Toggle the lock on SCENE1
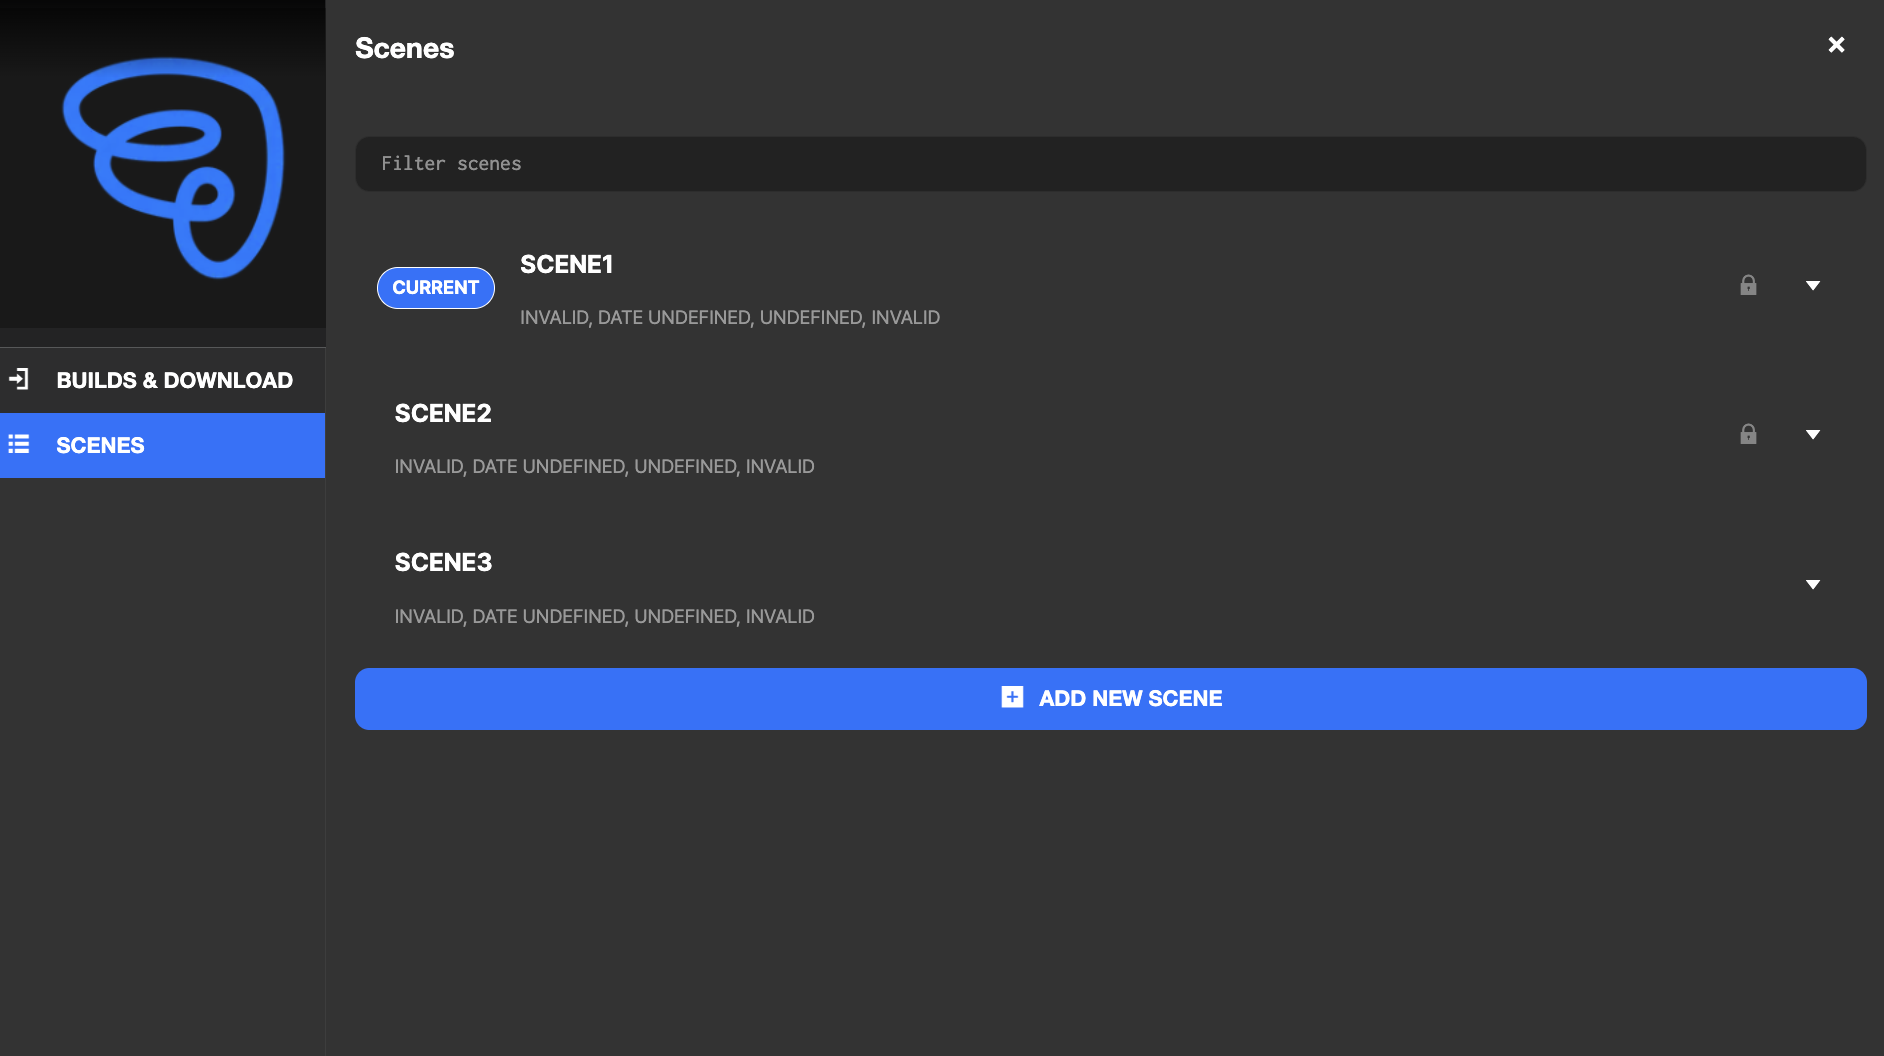Viewport: 1884px width, 1056px height. point(1748,286)
